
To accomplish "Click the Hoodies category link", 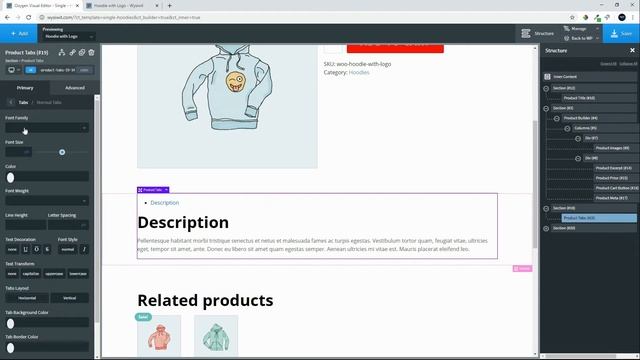I will [359, 72].
